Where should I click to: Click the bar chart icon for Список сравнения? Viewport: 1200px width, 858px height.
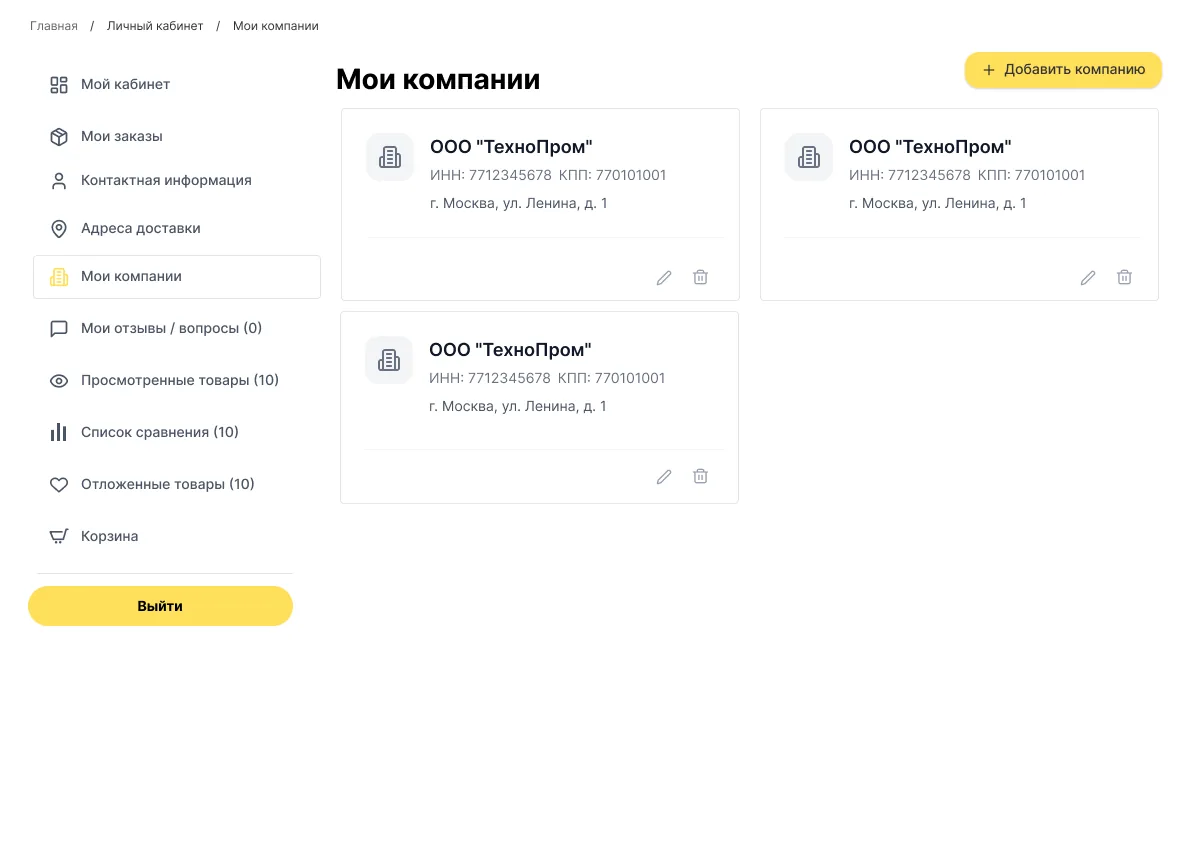pyautogui.click(x=59, y=433)
